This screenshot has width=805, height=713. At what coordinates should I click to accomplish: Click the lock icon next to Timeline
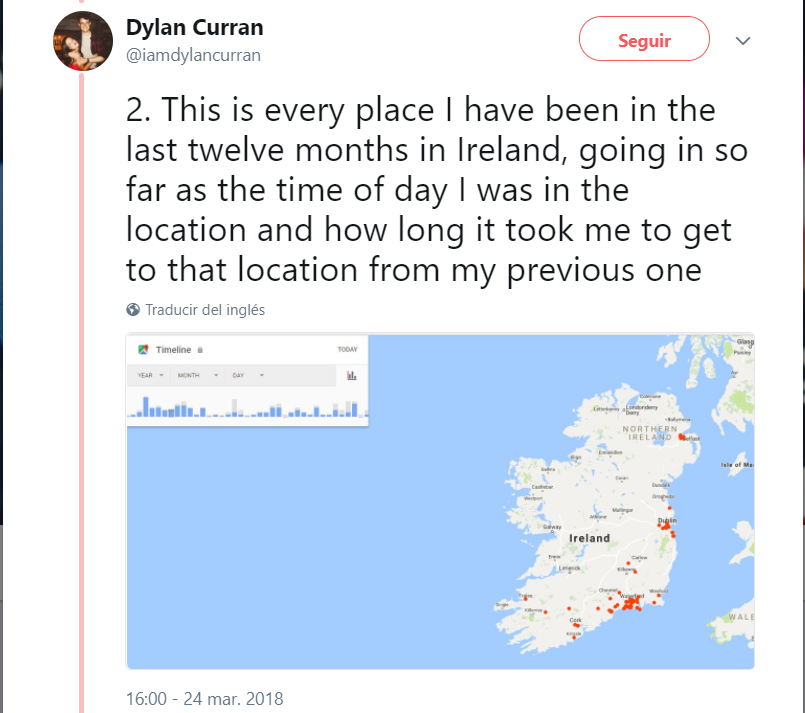tap(200, 350)
